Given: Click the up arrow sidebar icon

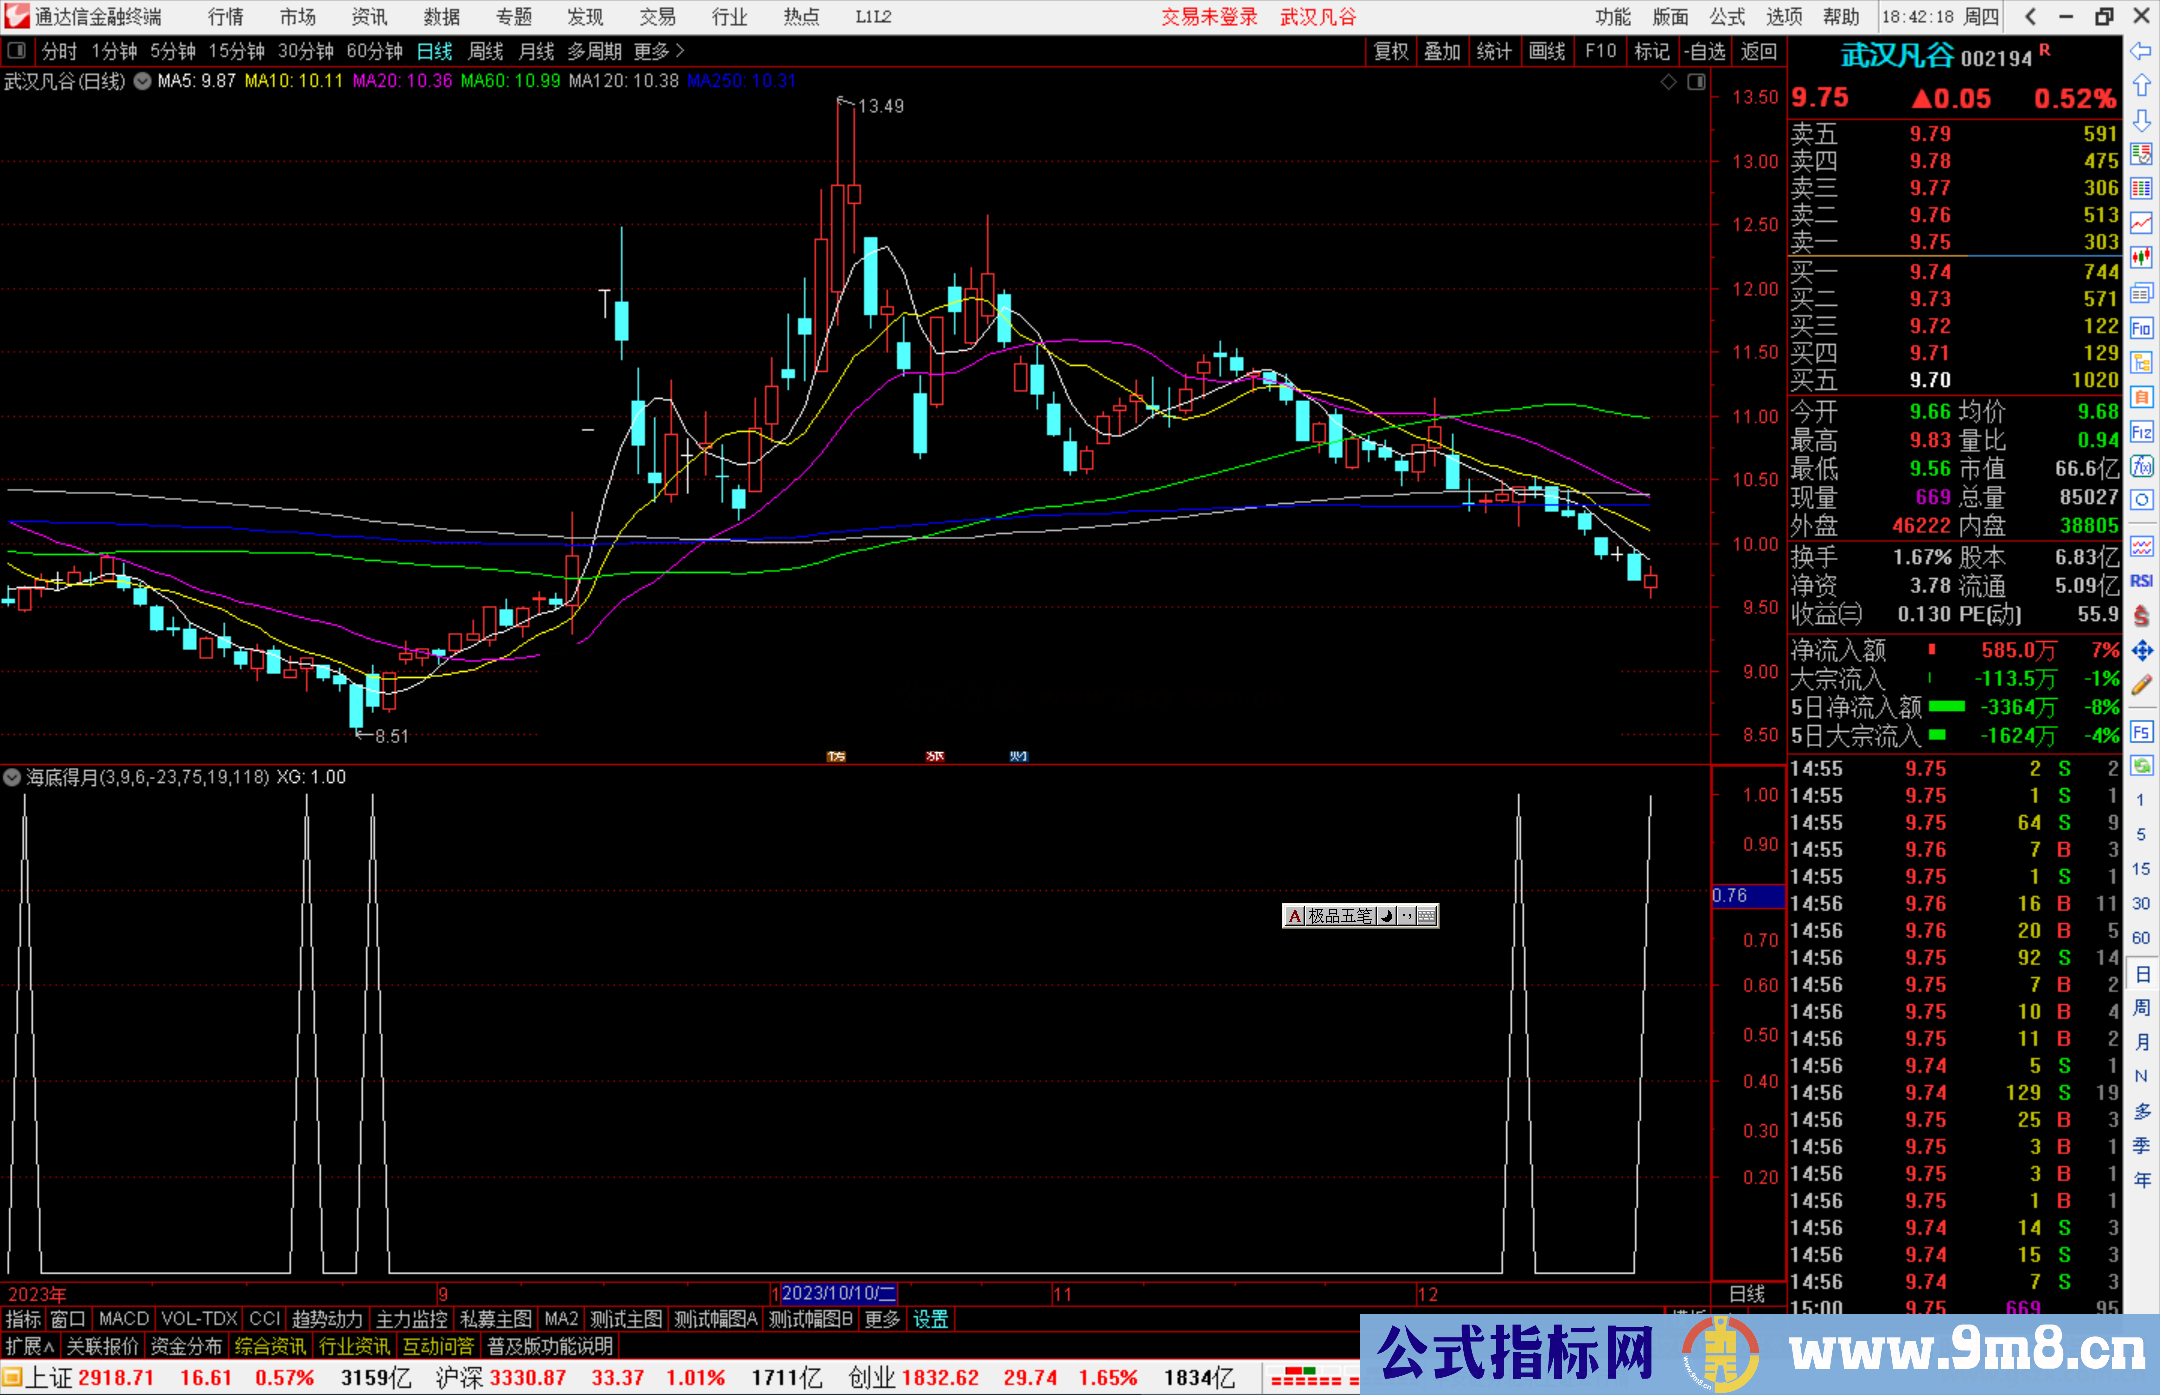Looking at the screenshot, I should click(x=2141, y=86).
